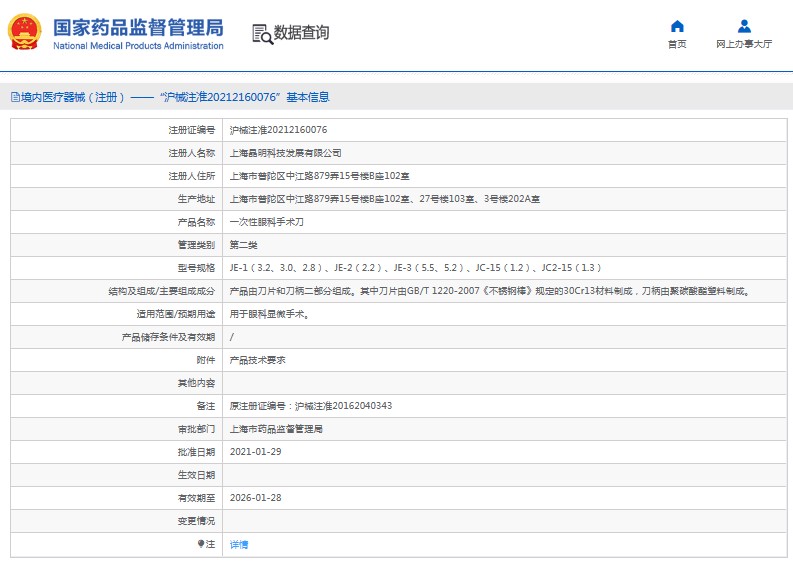Image resolution: width=793 pixels, height=564 pixels.
Task: Click the 有效期至 row label
Action: tap(196, 498)
